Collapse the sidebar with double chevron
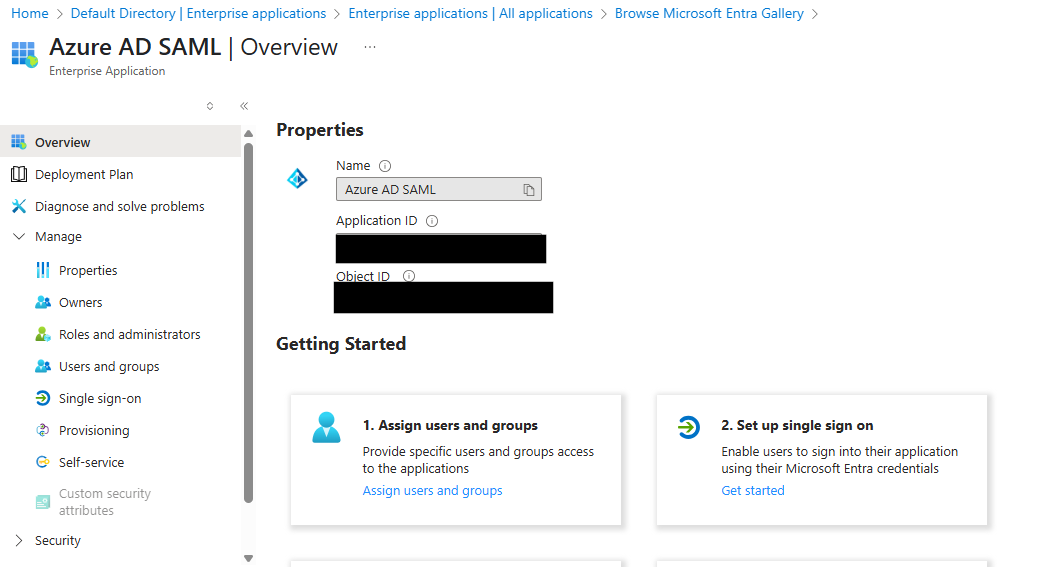Viewport: 1042px width, 567px height. pos(243,106)
